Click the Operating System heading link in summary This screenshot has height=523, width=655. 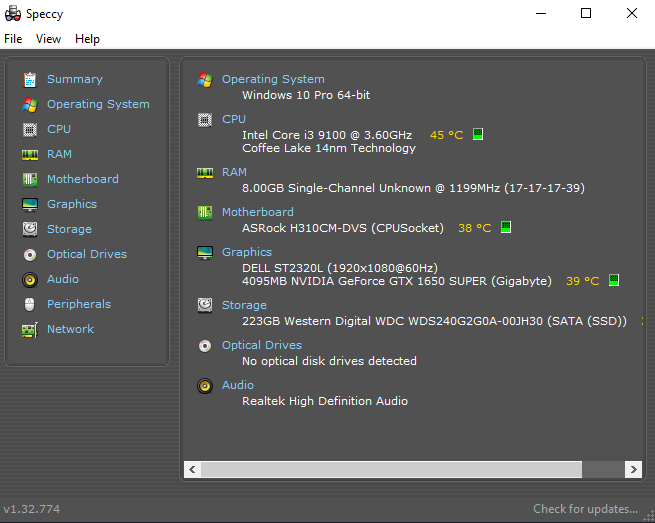coord(273,79)
